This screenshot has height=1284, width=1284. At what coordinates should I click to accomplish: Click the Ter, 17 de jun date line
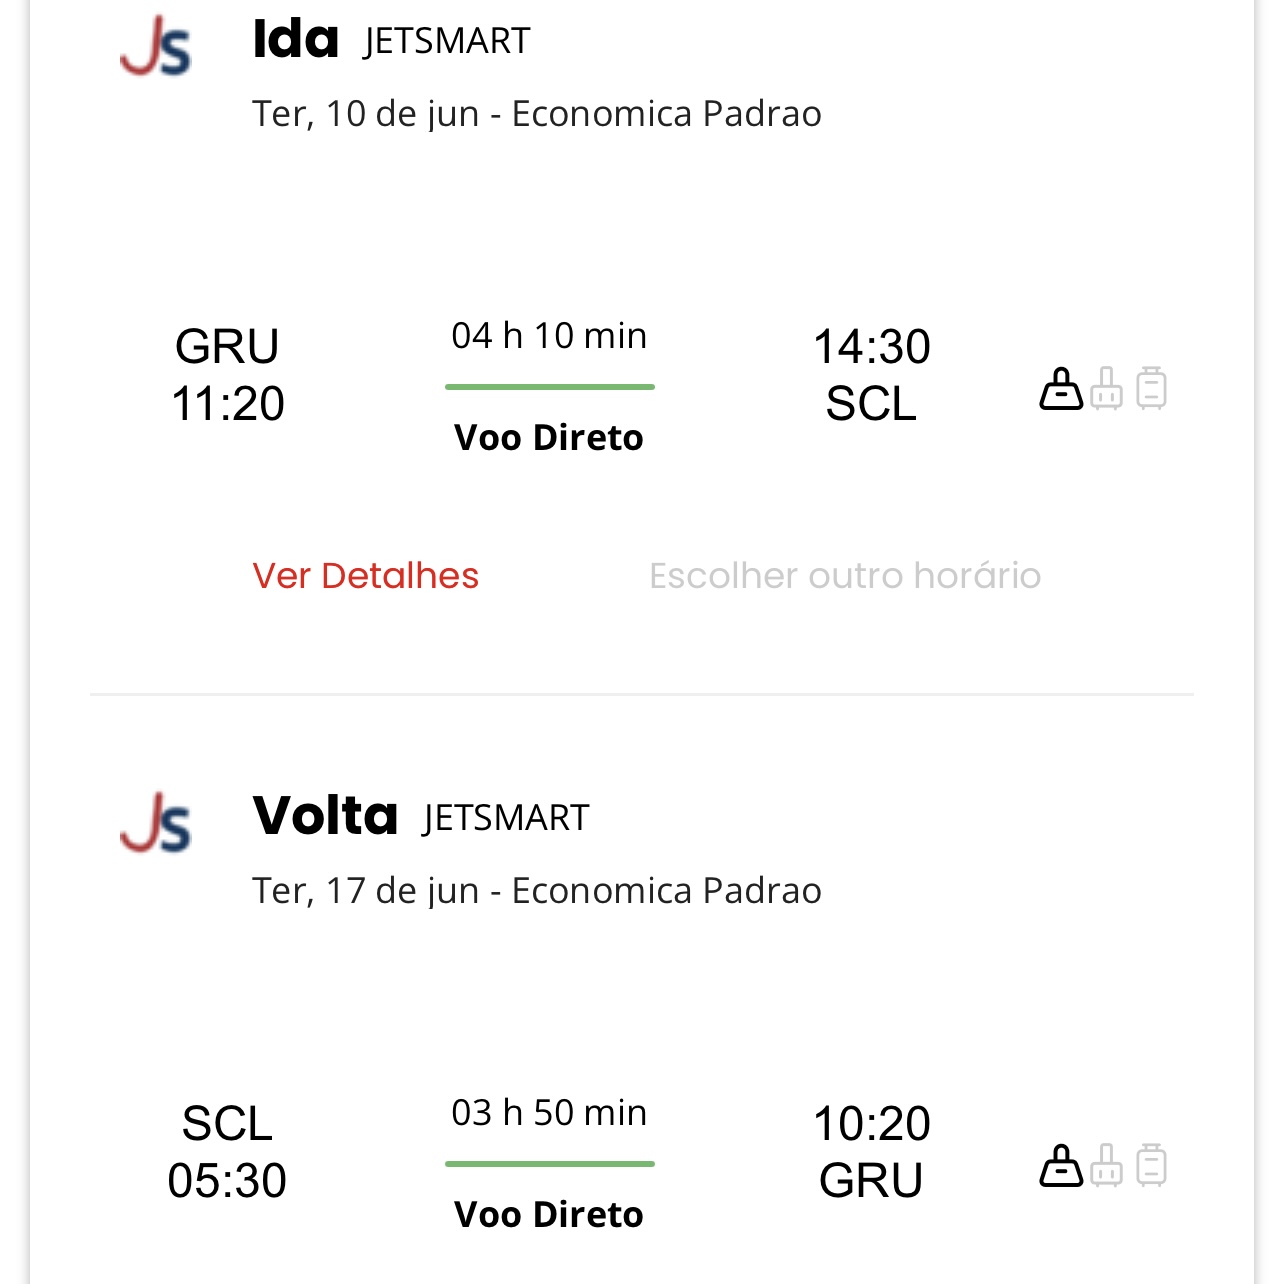[536, 891]
